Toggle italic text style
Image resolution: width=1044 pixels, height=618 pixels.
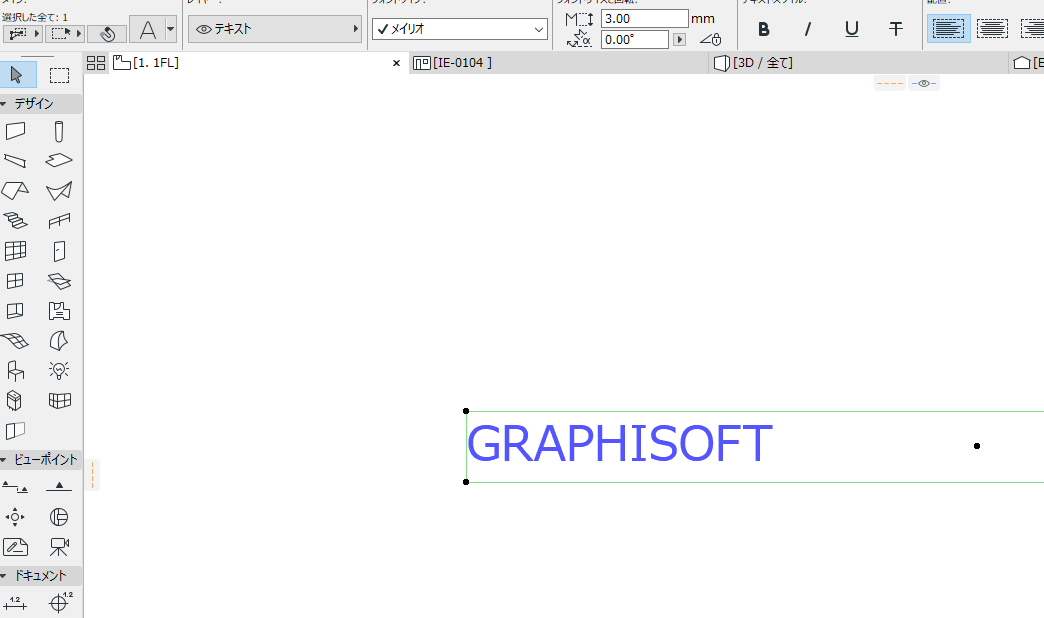[808, 29]
